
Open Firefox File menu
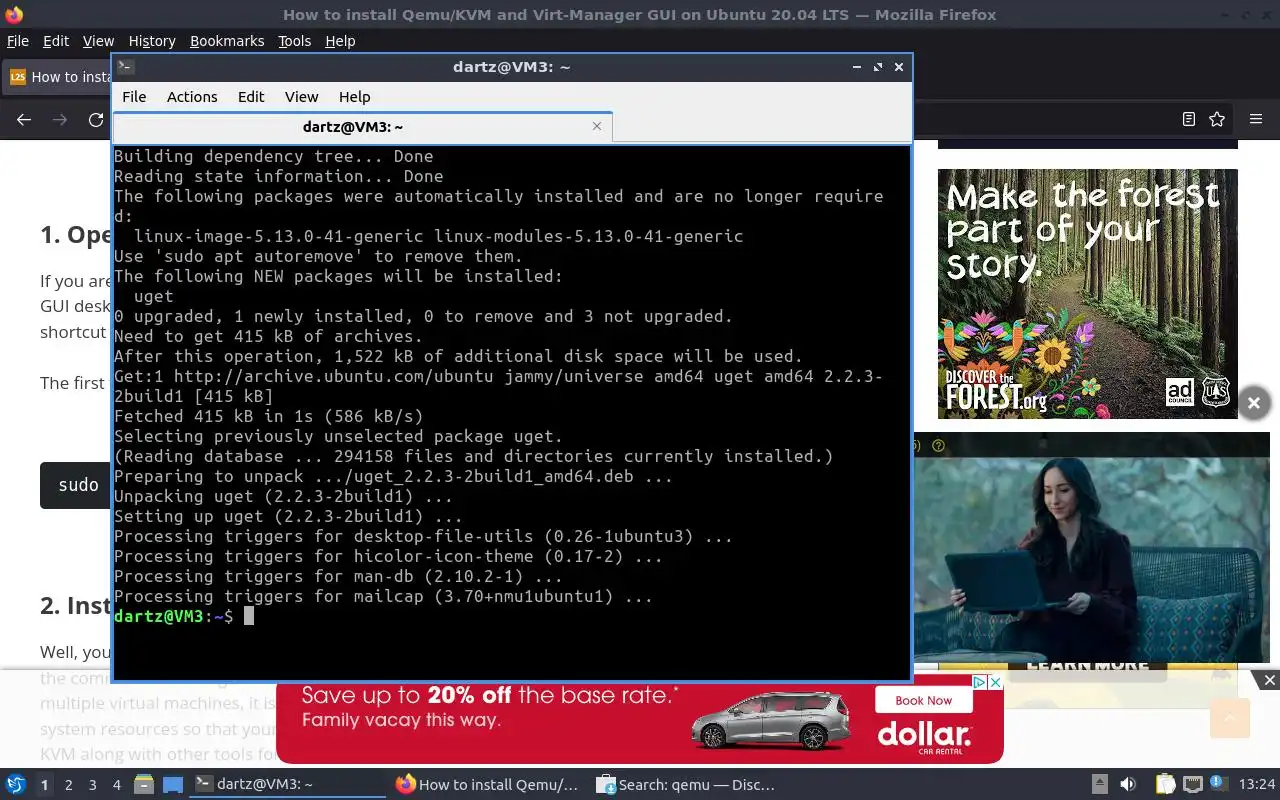(x=18, y=41)
